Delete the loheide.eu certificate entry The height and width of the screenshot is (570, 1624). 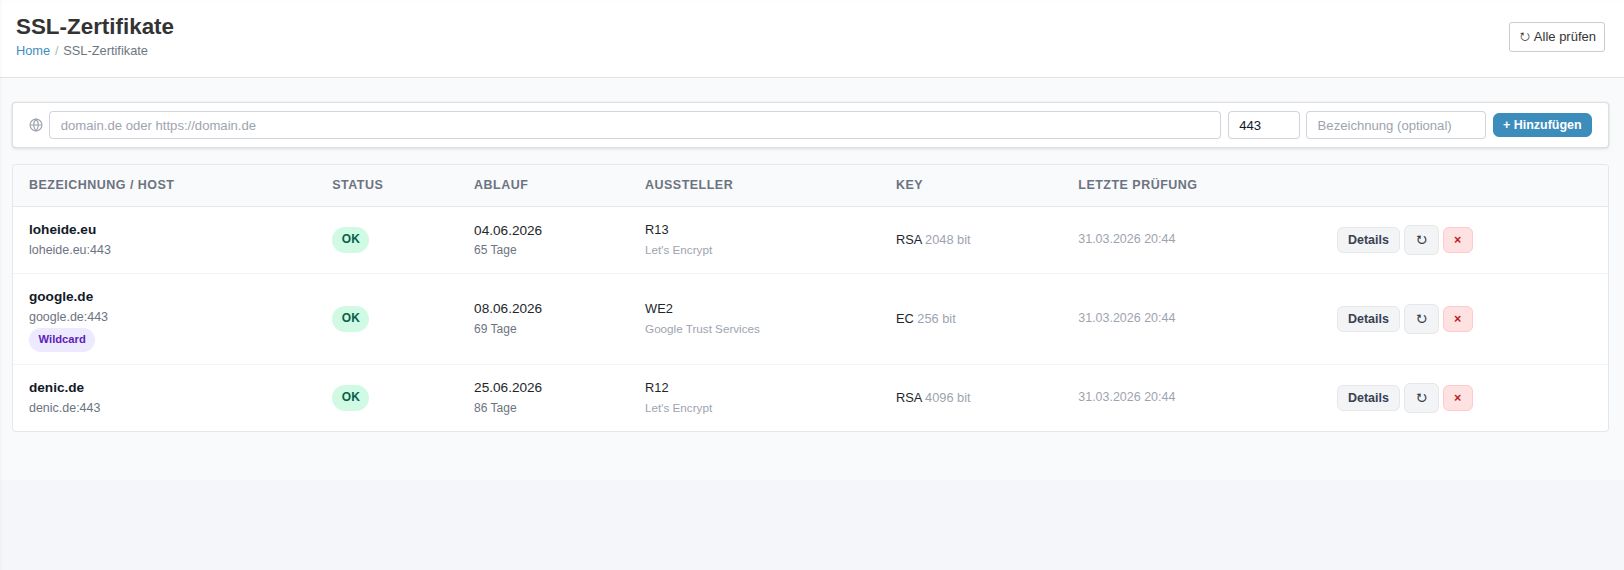[1457, 240]
